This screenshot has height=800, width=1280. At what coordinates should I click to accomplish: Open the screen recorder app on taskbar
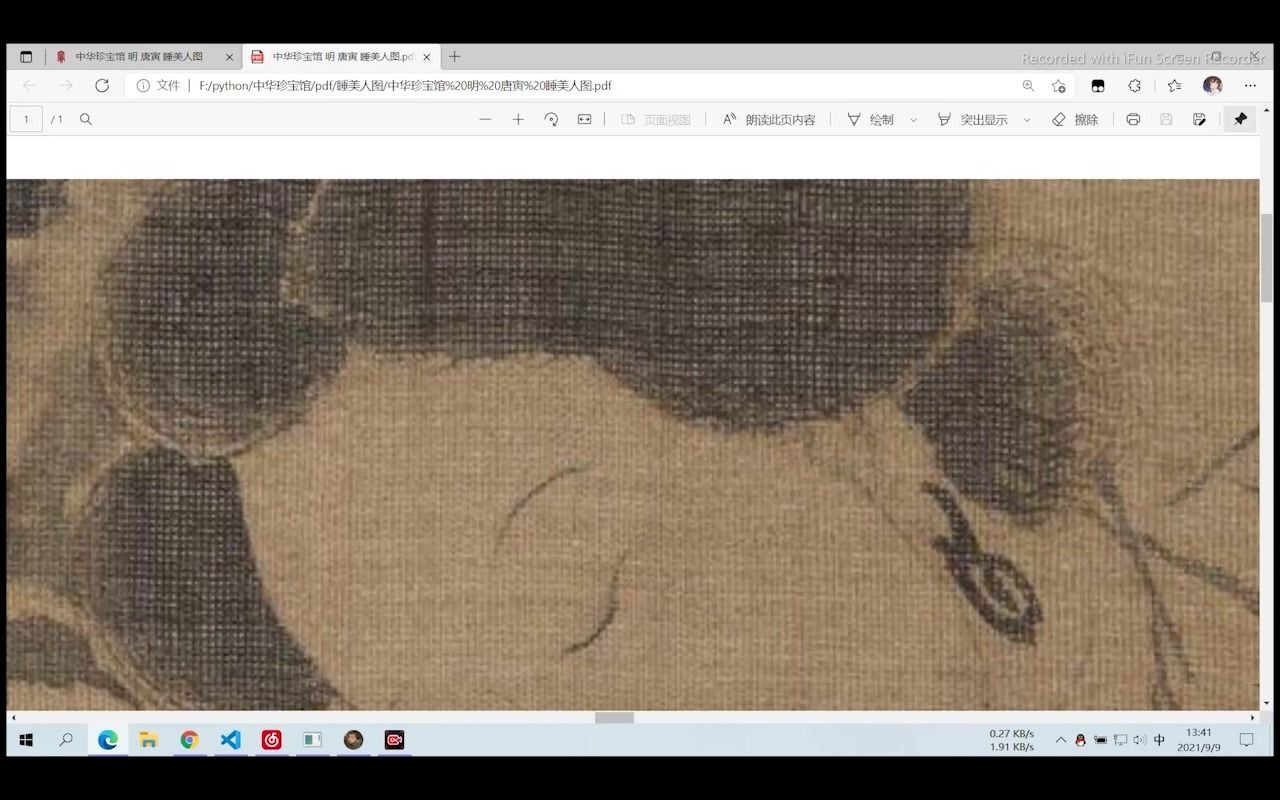394,740
